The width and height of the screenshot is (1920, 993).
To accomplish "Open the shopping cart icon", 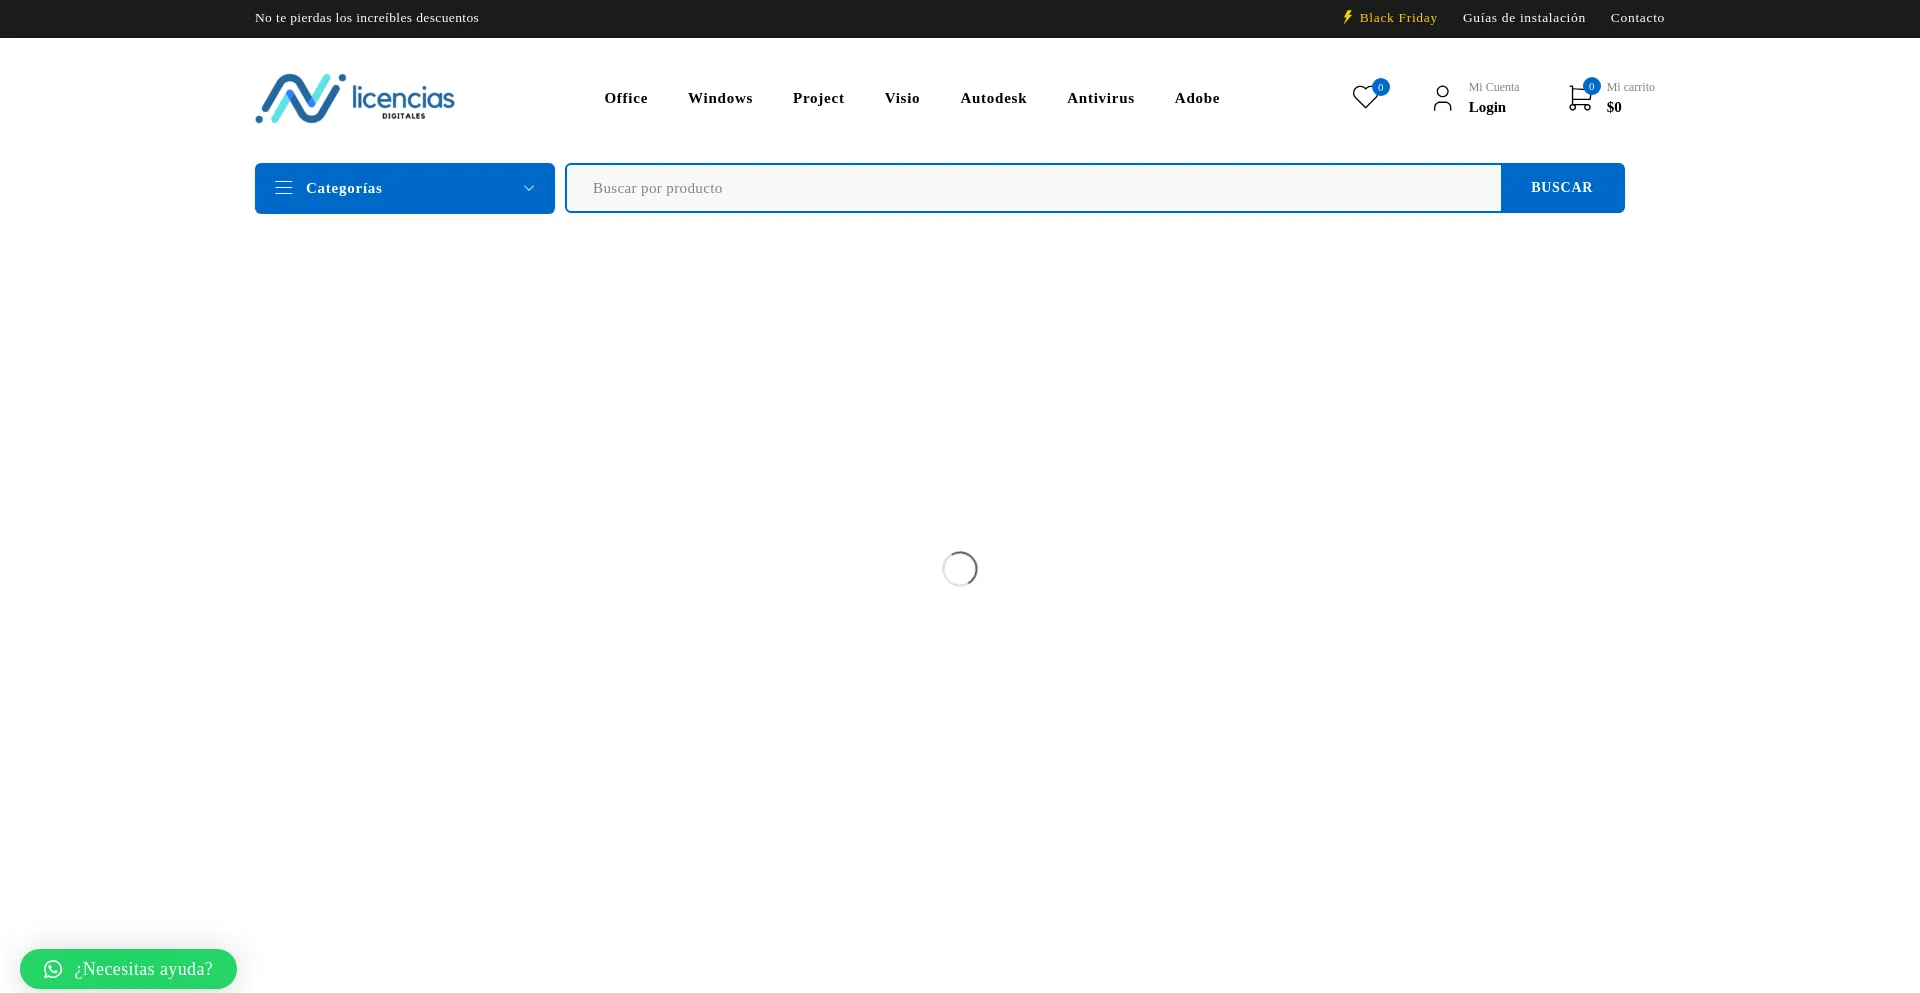I will (x=1580, y=98).
